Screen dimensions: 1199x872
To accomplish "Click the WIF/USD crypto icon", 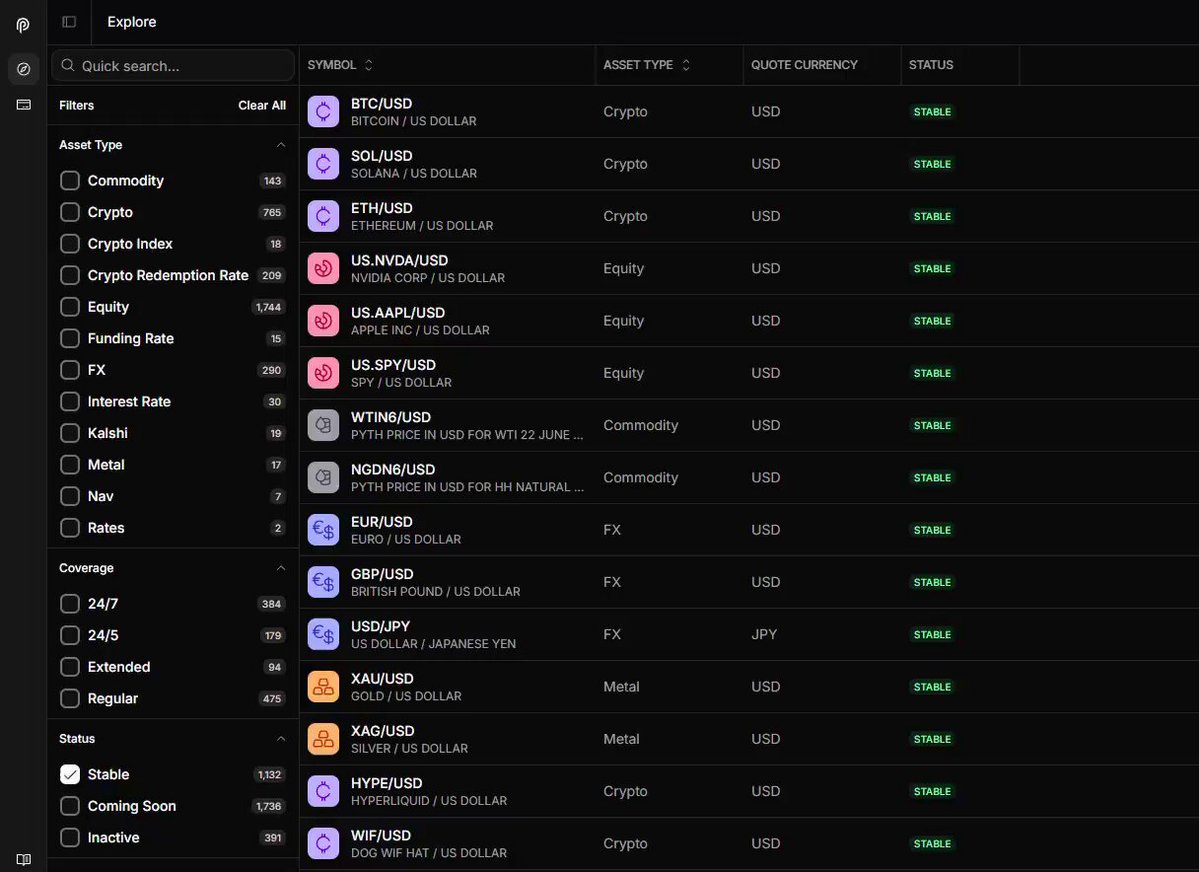I will pyautogui.click(x=323, y=843).
